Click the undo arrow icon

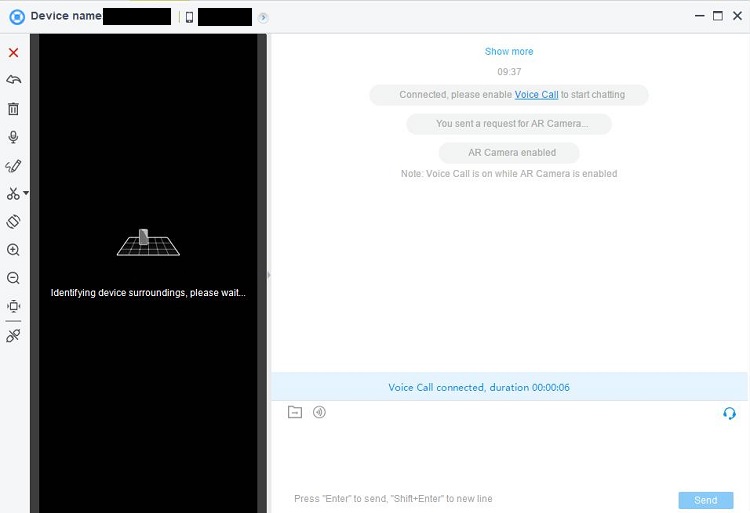tap(13, 80)
